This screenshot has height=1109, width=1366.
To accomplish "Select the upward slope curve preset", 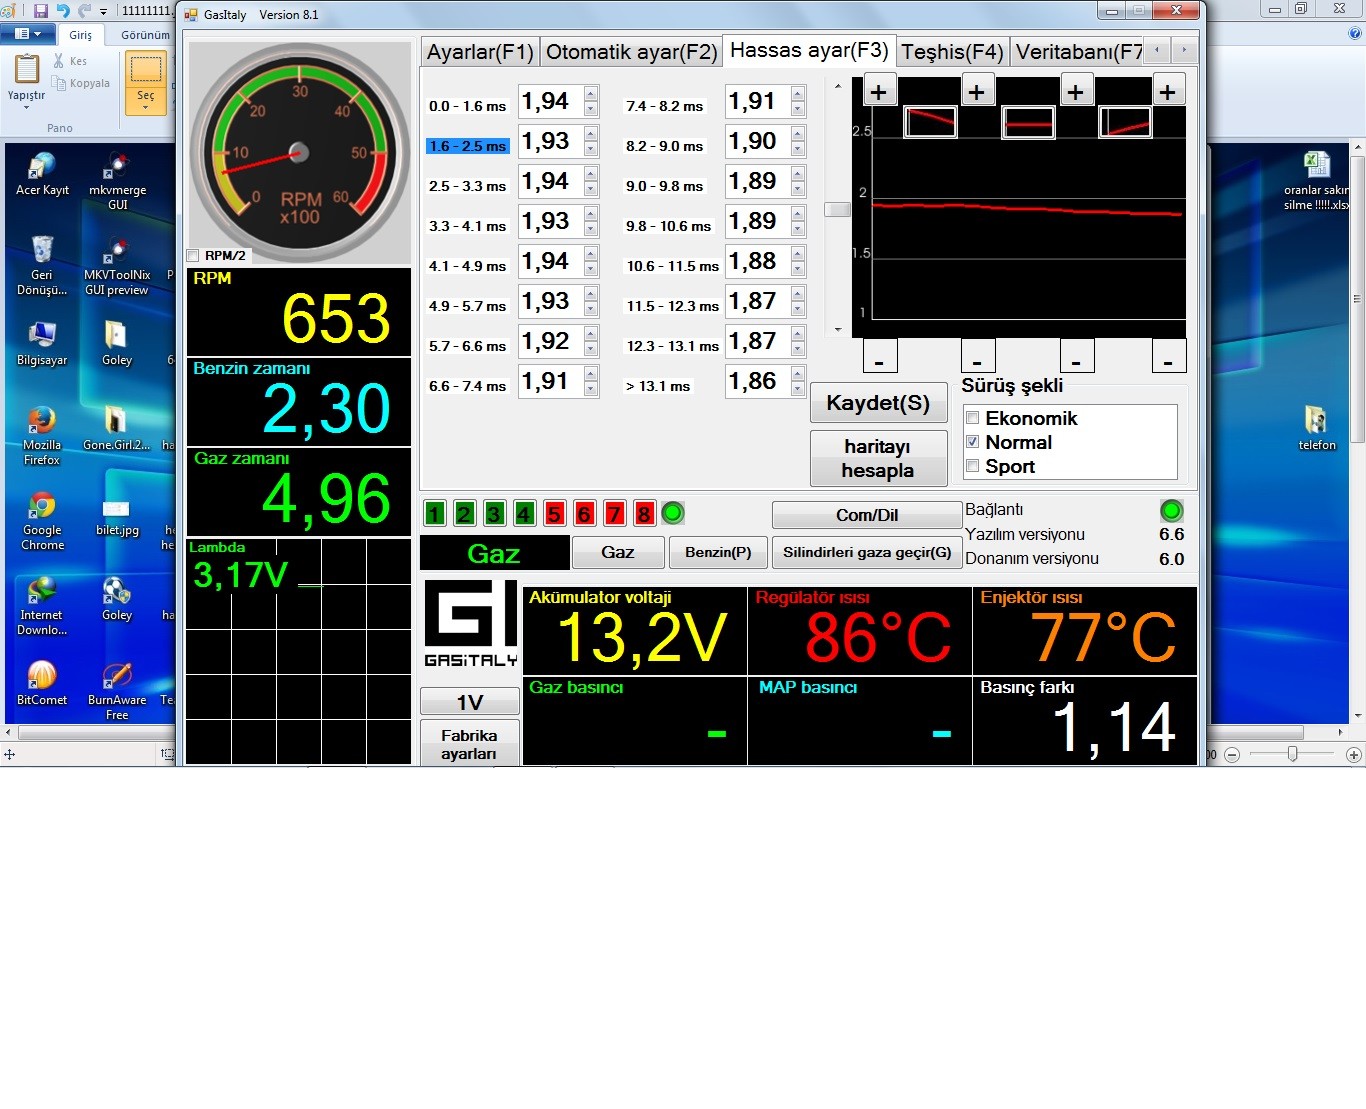I will pos(1125,123).
